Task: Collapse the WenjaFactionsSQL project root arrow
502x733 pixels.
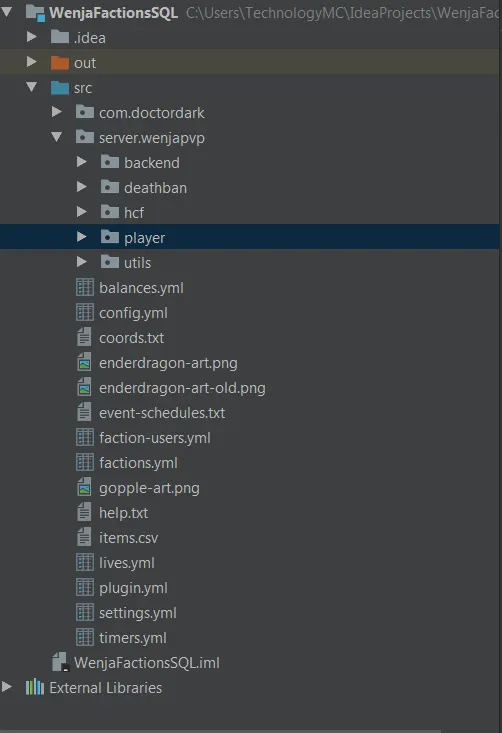Action: coord(7,12)
